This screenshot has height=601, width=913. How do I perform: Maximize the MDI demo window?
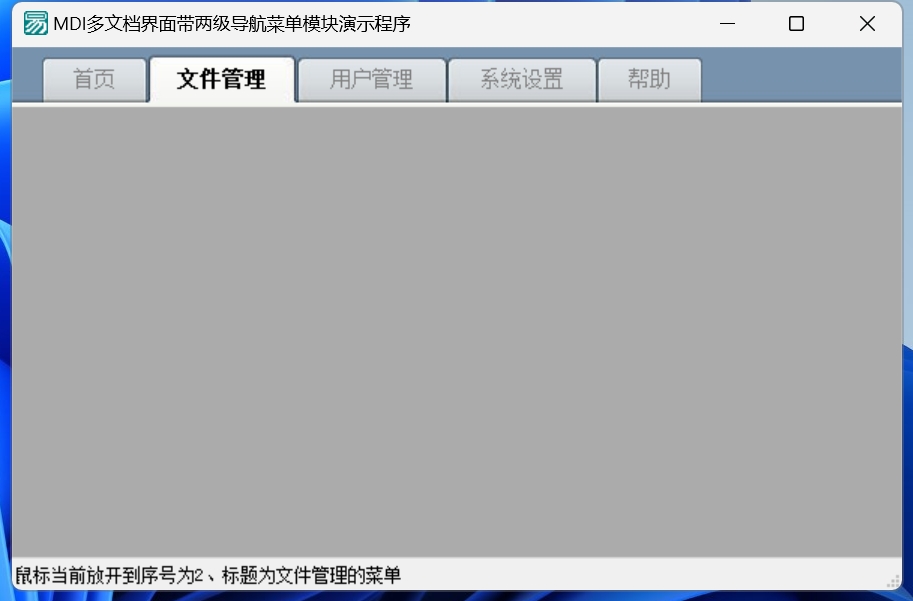(796, 23)
